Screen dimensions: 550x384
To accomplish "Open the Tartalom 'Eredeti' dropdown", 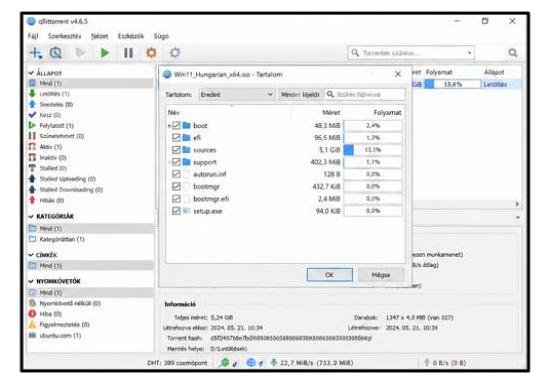I will click(237, 94).
